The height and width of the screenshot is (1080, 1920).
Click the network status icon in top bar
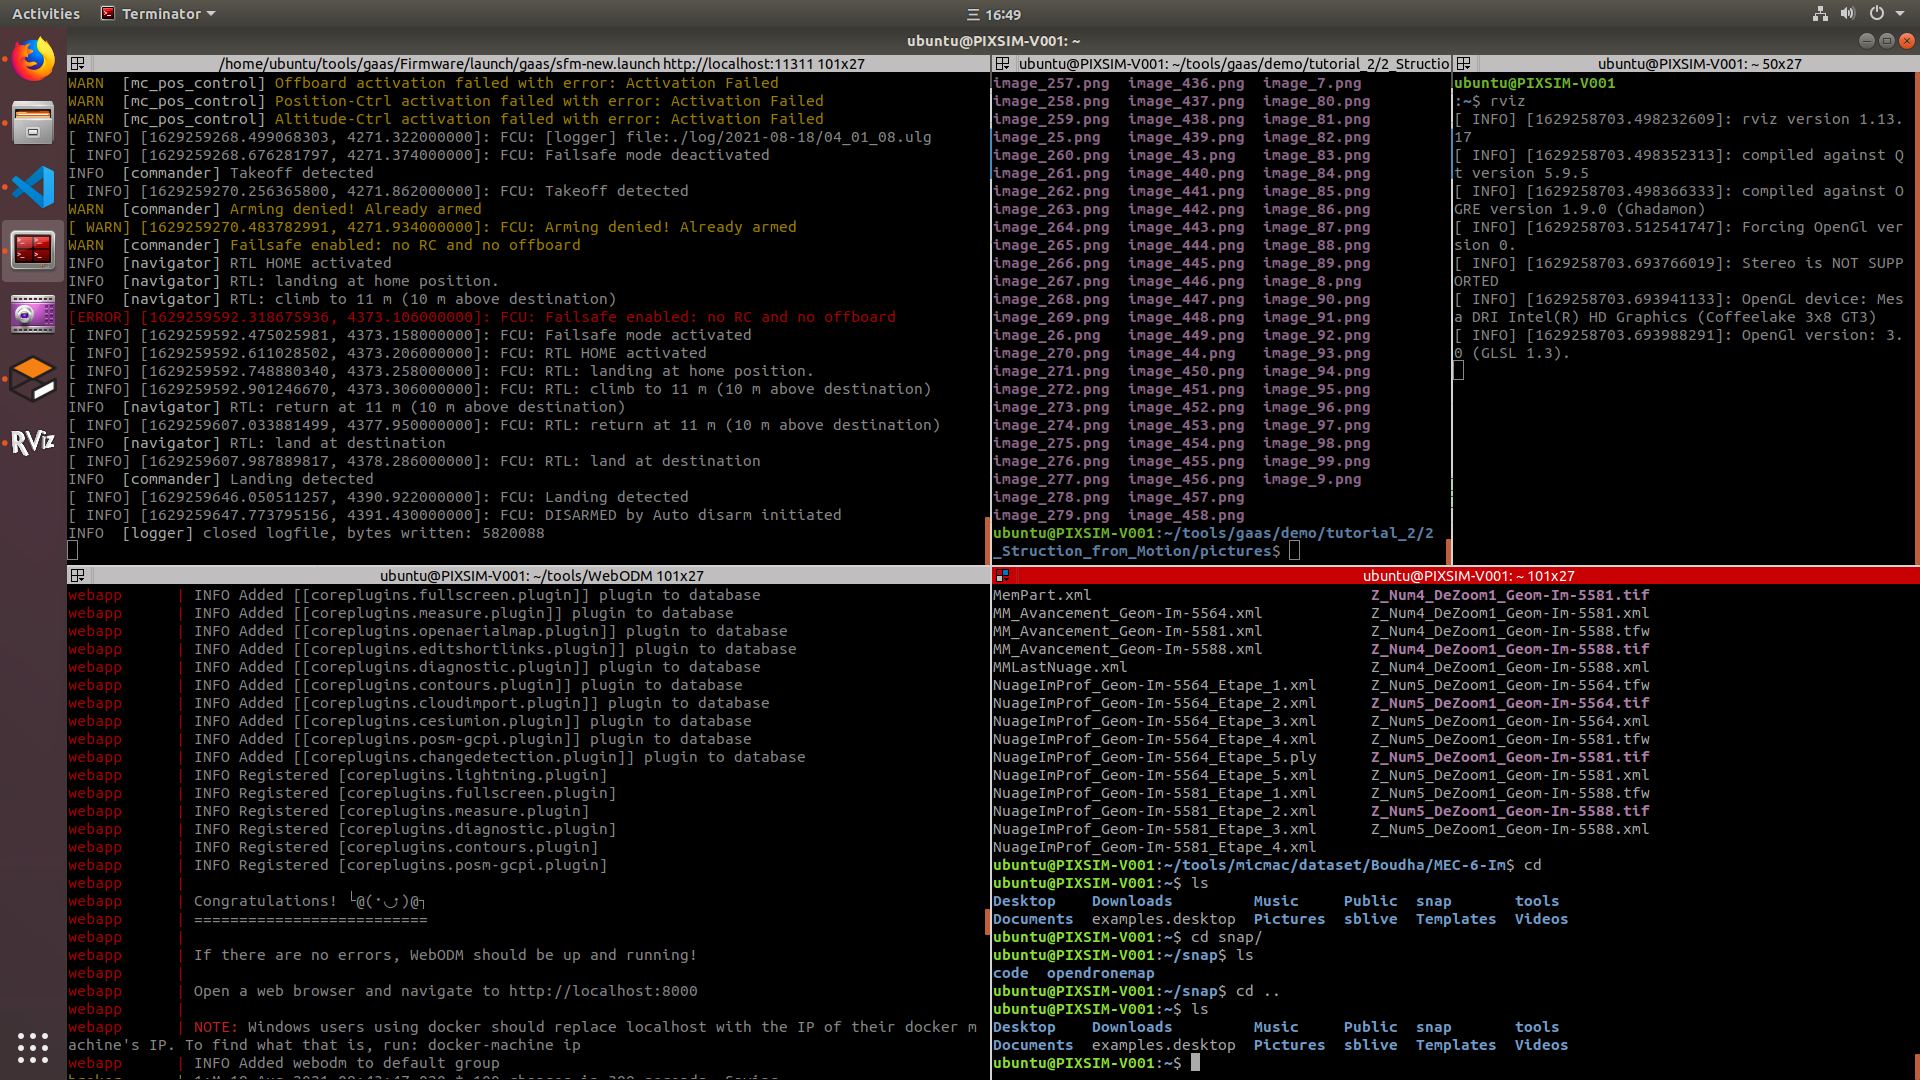point(1819,14)
